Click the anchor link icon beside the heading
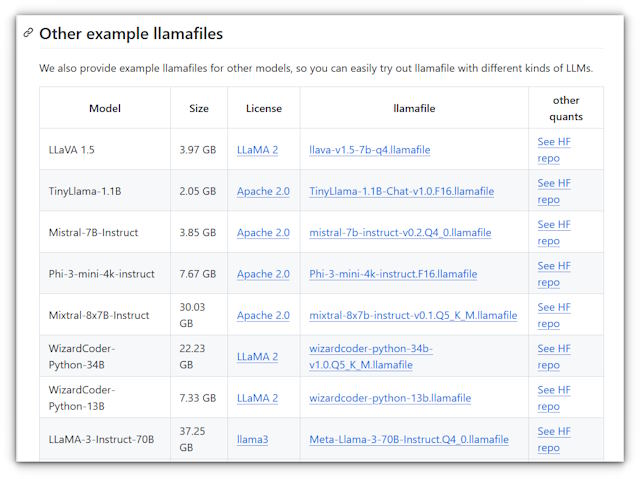 (x=28, y=34)
